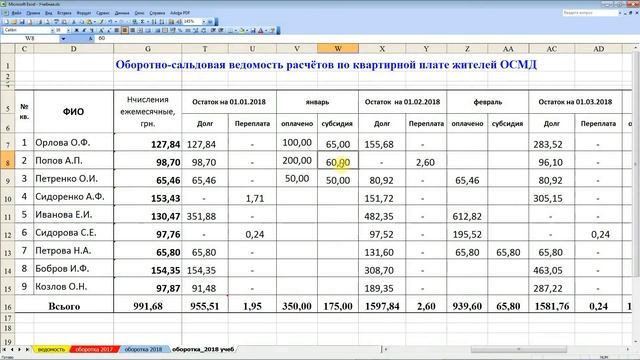Toggle Align Left on the formatting toolbar
This screenshot has width=640, height=360.
click(x=117, y=30)
